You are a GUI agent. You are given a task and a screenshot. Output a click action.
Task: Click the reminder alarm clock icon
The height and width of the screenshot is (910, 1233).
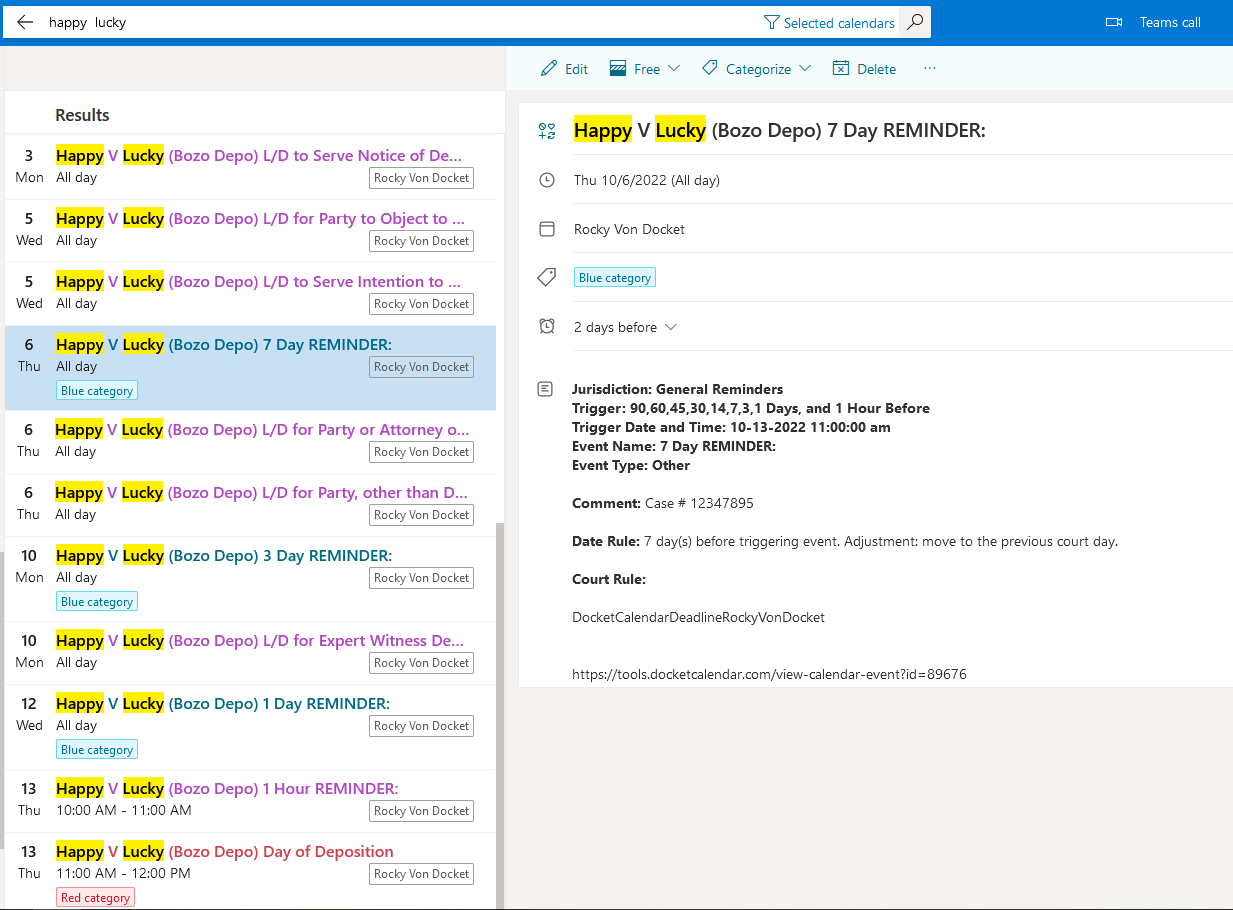[x=546, y=327]
